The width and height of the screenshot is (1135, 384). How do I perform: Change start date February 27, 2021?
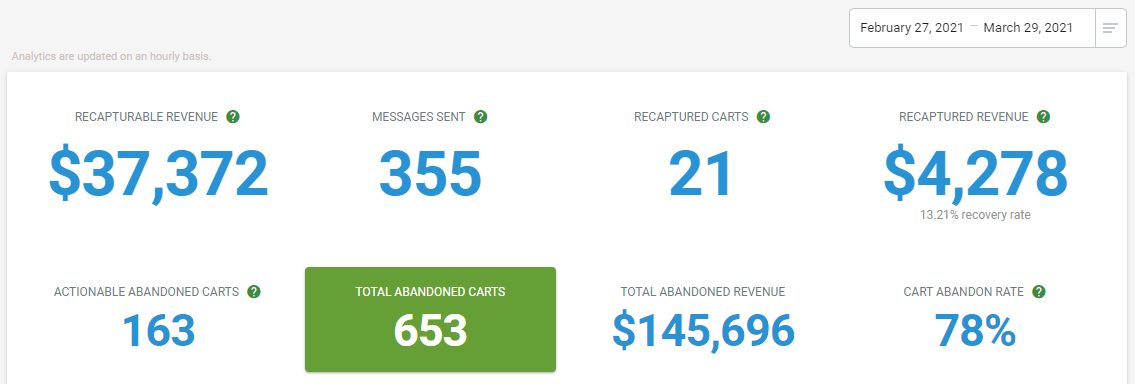click(911, 28)
